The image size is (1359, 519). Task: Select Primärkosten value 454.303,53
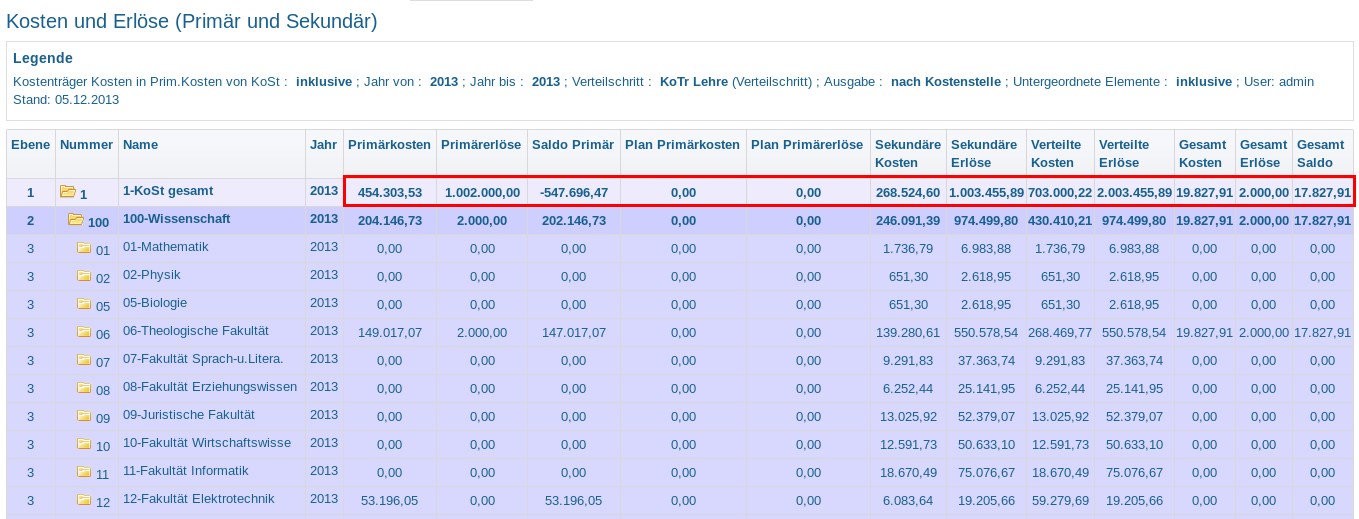[x=390, y=192]
